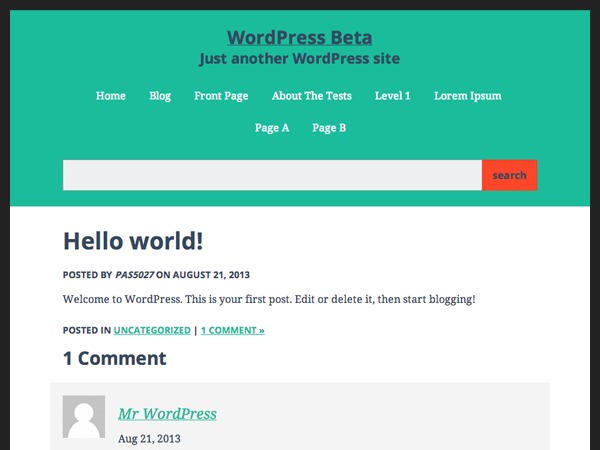Click the Mr WordPress avatar image
This screenshot has height=450, width=600.
click(84, 417)
